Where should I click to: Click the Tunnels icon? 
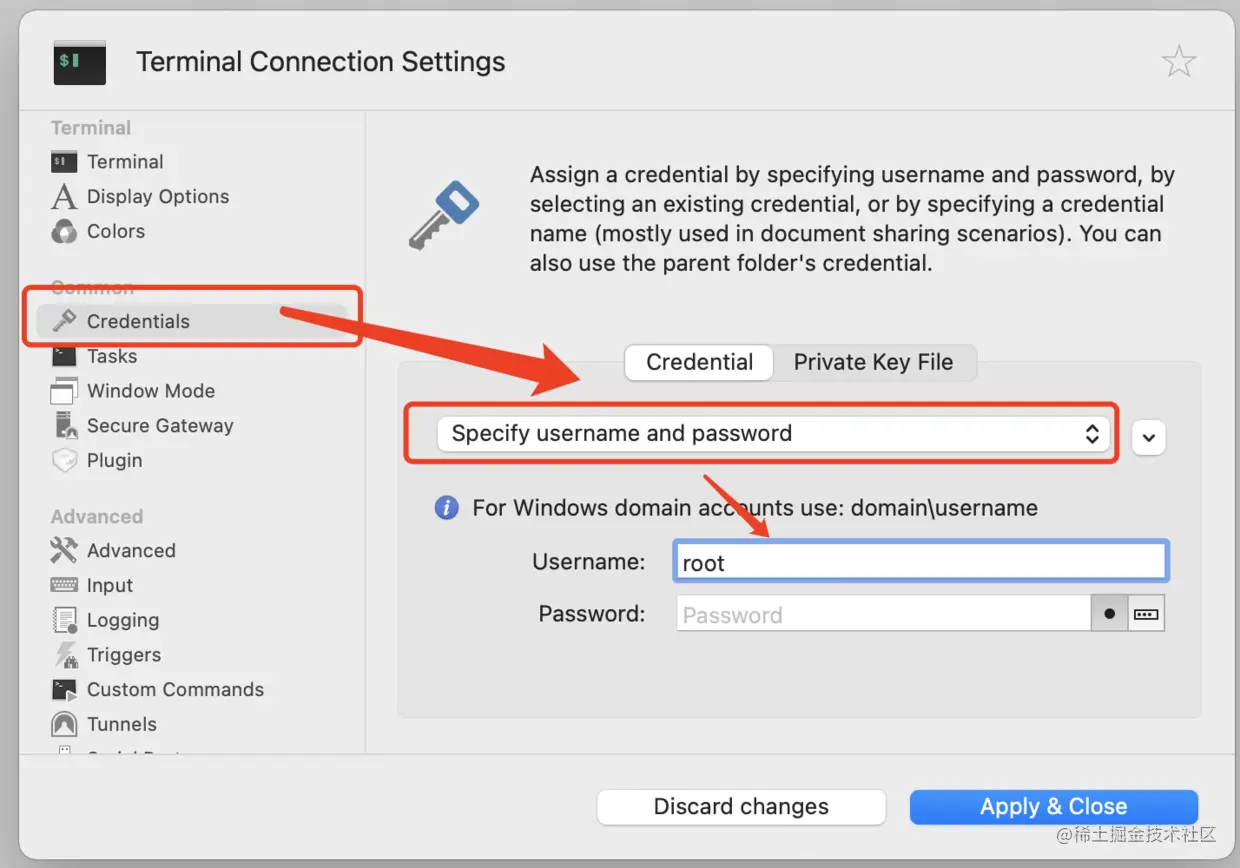pyautogui.click(x=64, y=724)
